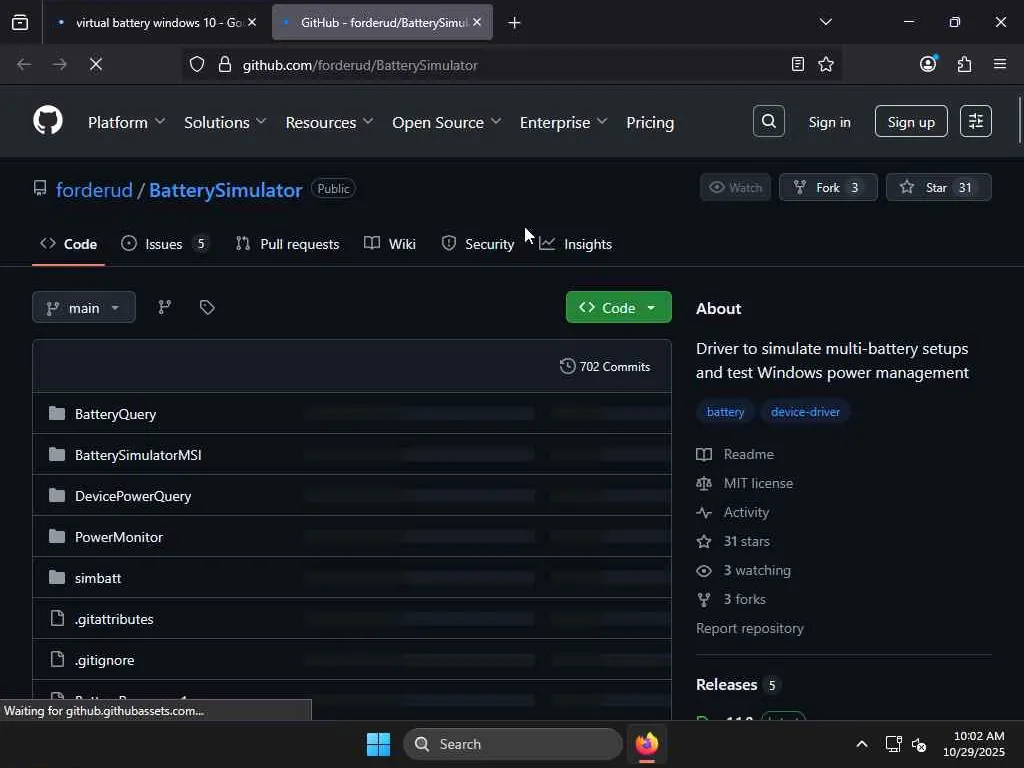
Task: Click the tracking protection shield icon
Action: [197, 64]
